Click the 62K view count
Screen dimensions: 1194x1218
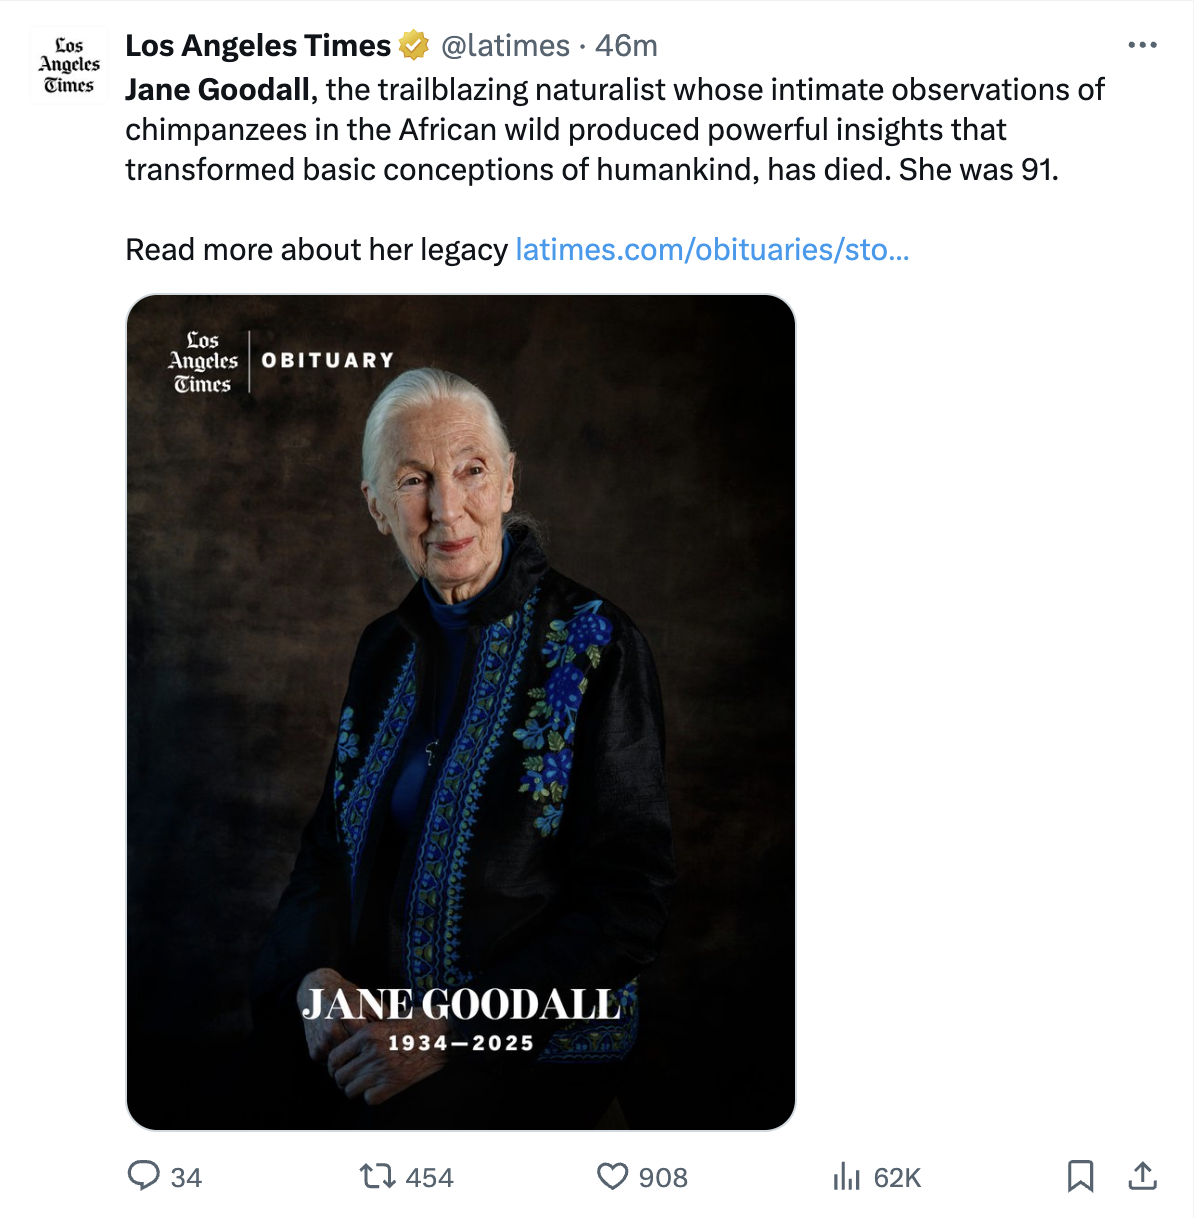point(897,1177)
